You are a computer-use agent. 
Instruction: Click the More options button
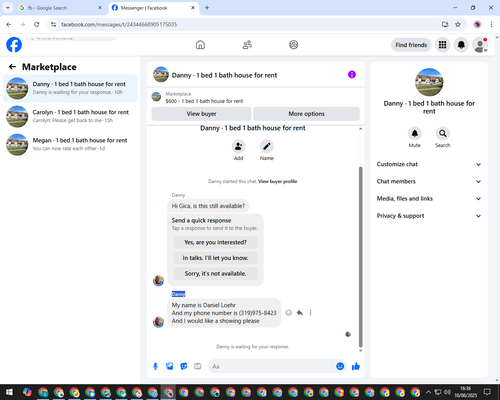(x=306, y=114)
